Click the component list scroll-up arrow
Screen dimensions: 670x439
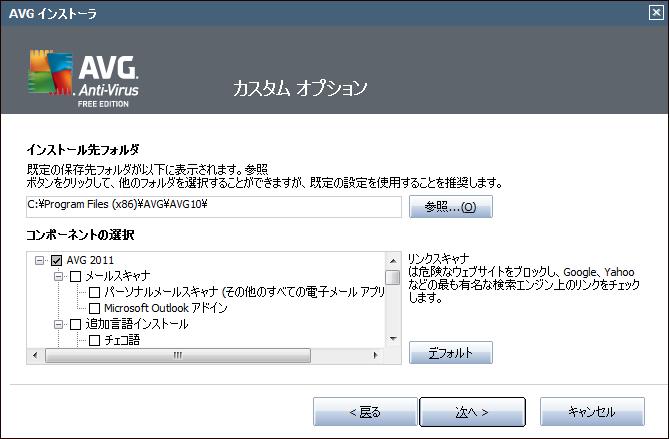[x=393, y=261]
